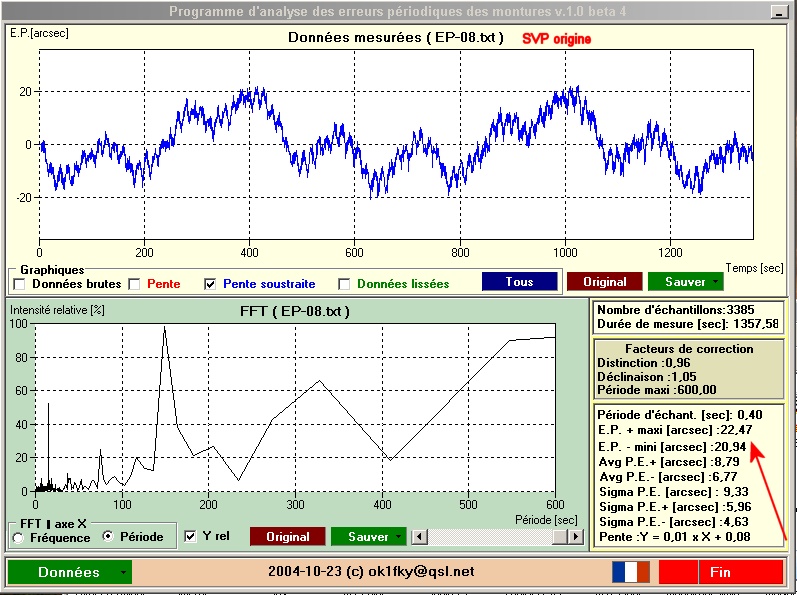Screen dimensions: 797x595
Task: Click the upper Sauver button for measured data
Action: pyautogui.click(x=686, y=281)
